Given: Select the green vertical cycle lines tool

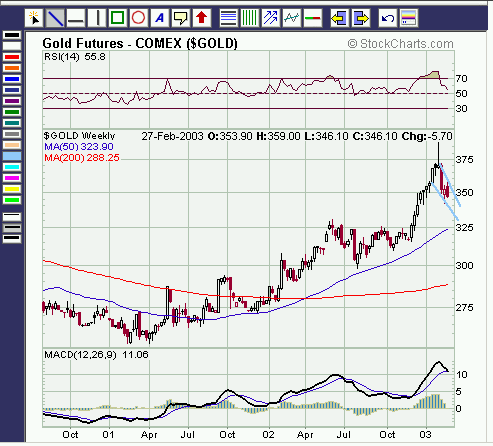Looking at the screenshot, I should point(250,18).
